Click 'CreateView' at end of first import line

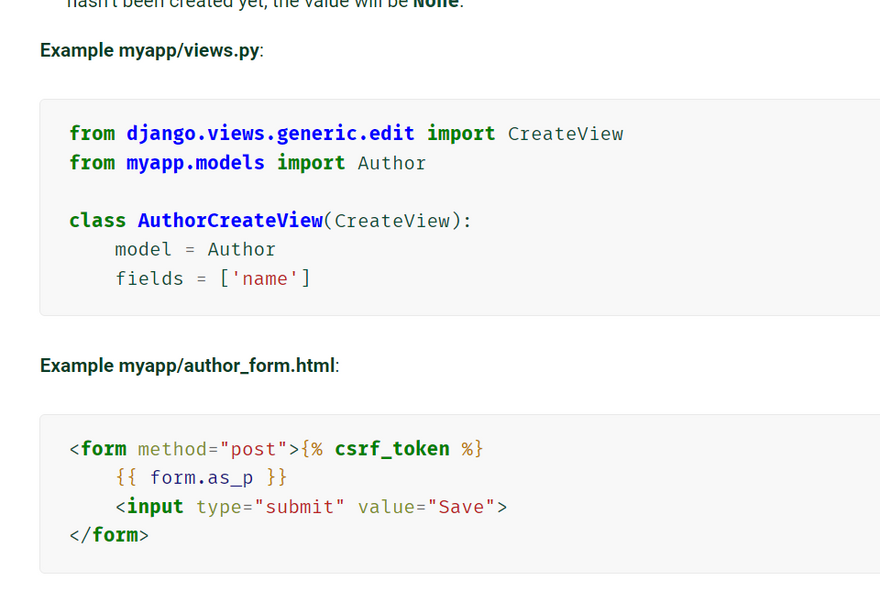(x=565, y=133)
